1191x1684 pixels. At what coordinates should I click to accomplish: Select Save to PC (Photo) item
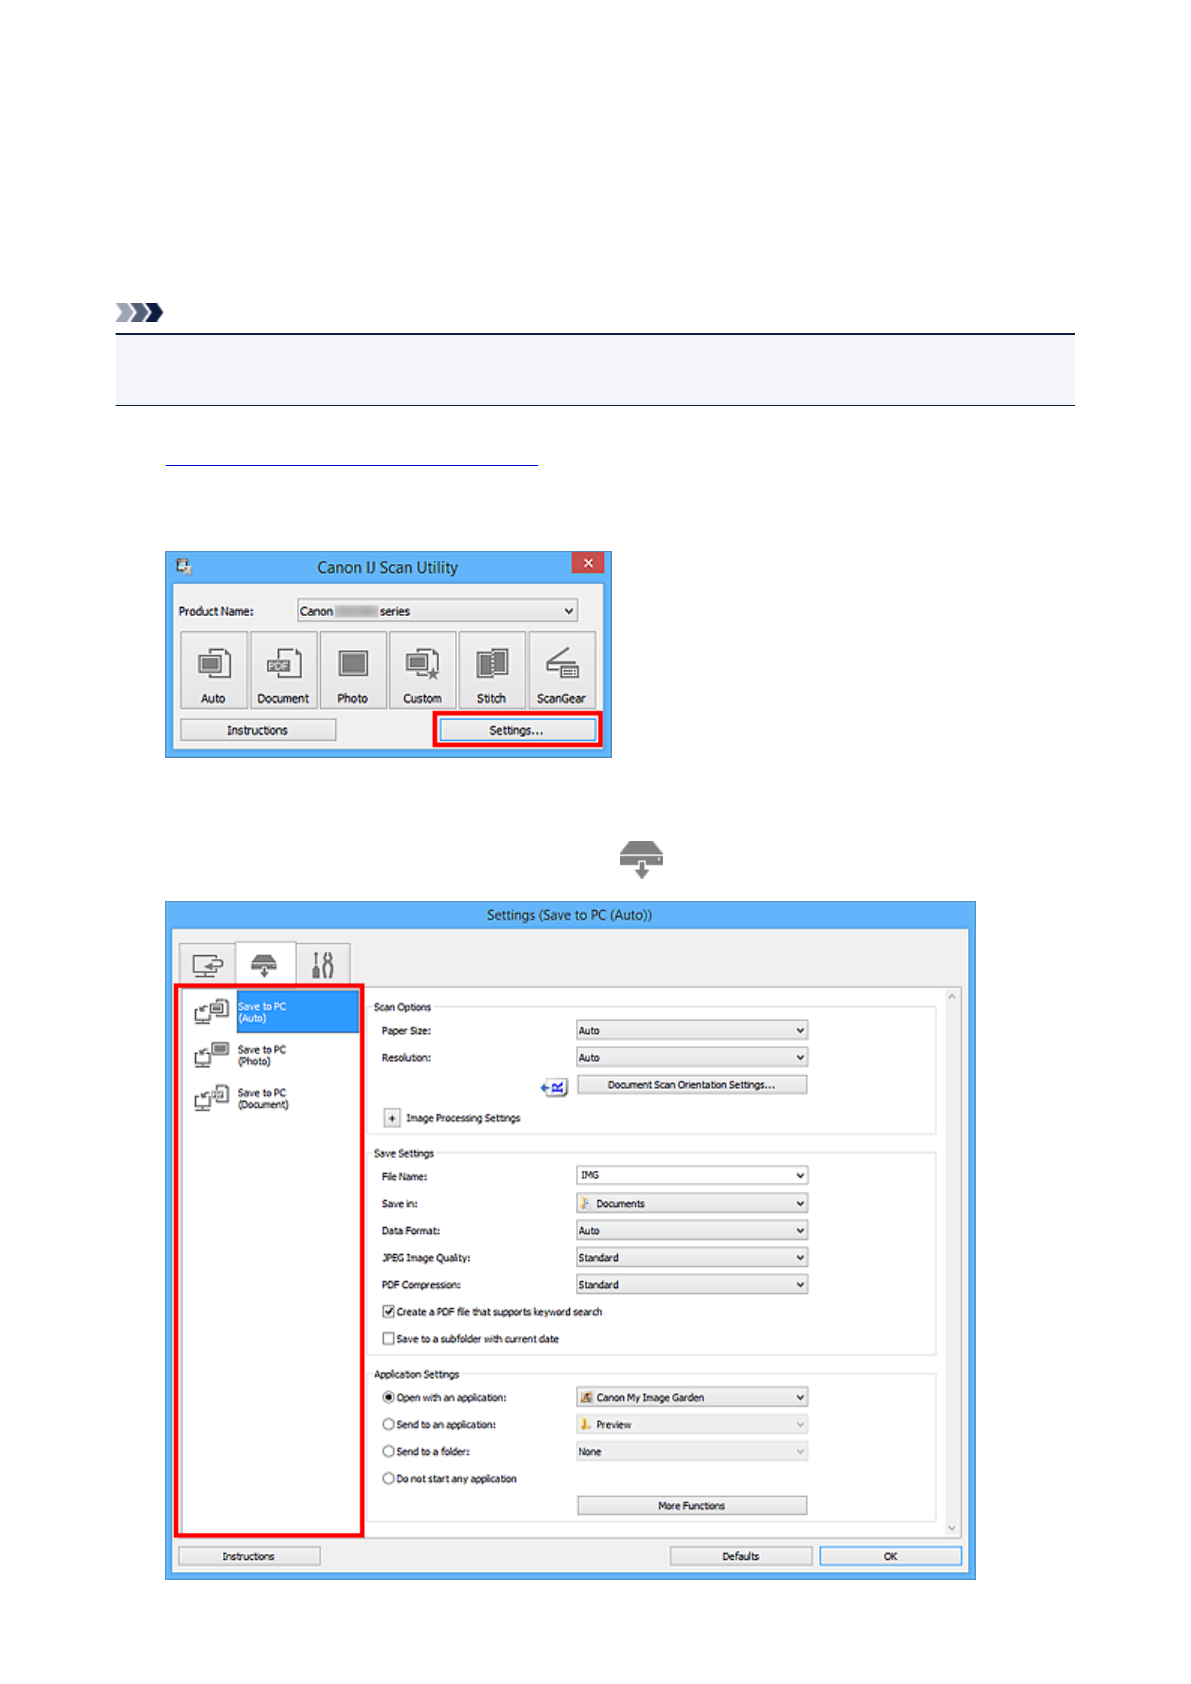pos(262,1056)
